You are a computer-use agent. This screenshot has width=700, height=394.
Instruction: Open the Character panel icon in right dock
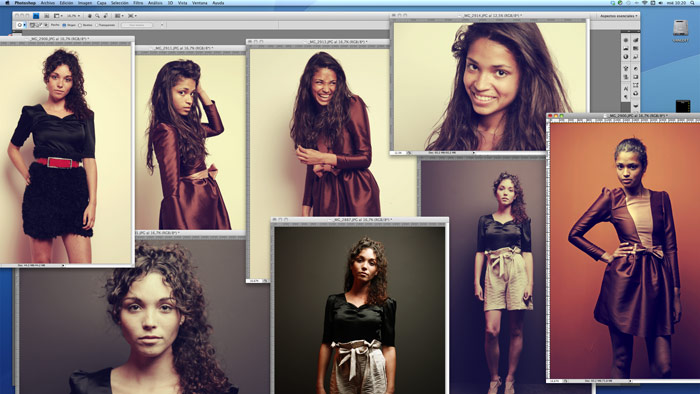tap(625, 89)
